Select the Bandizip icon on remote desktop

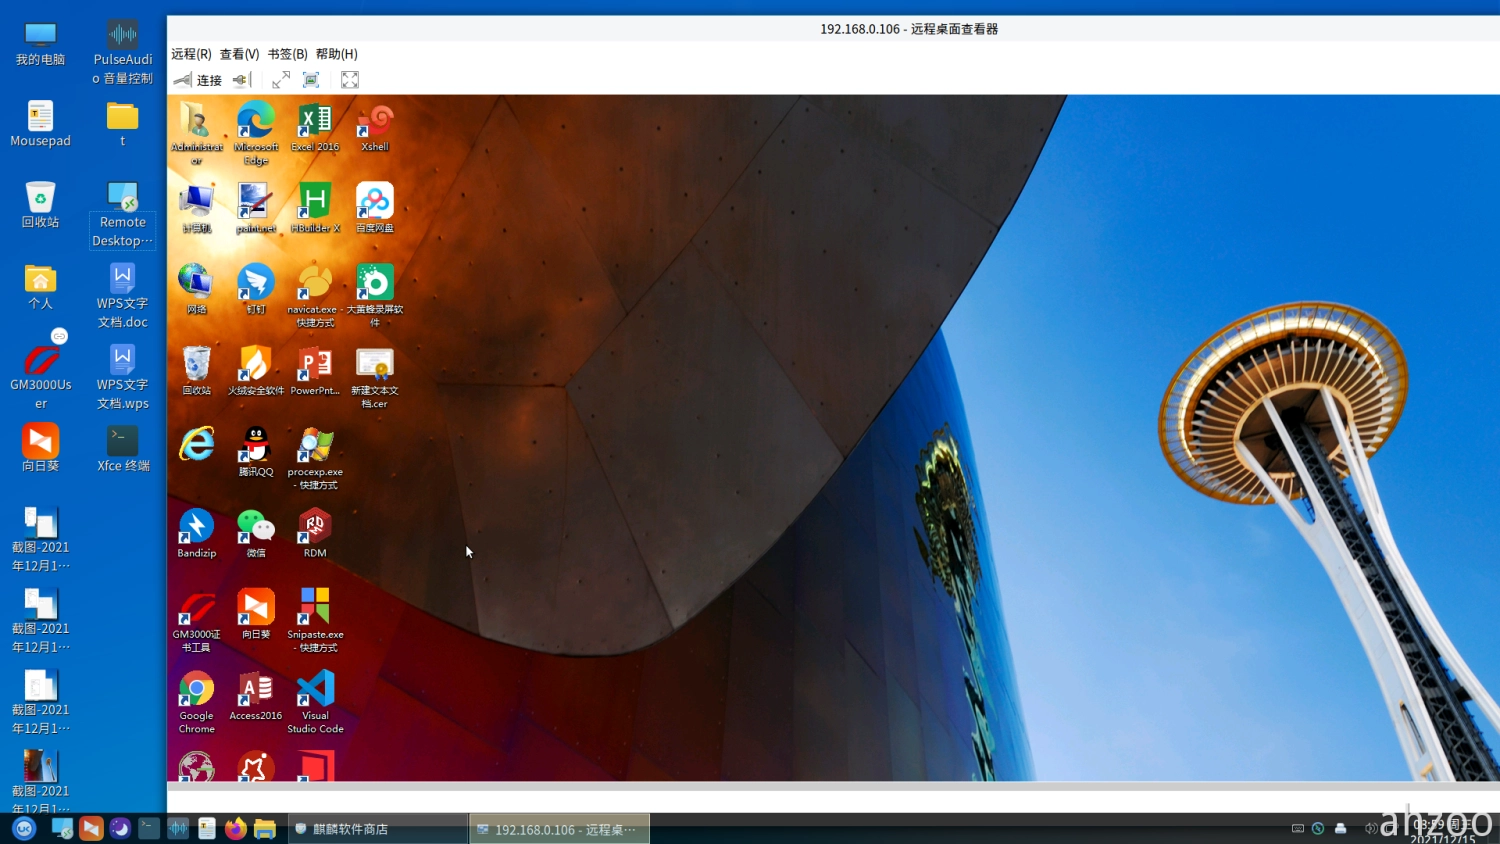[x=196, y=530]
